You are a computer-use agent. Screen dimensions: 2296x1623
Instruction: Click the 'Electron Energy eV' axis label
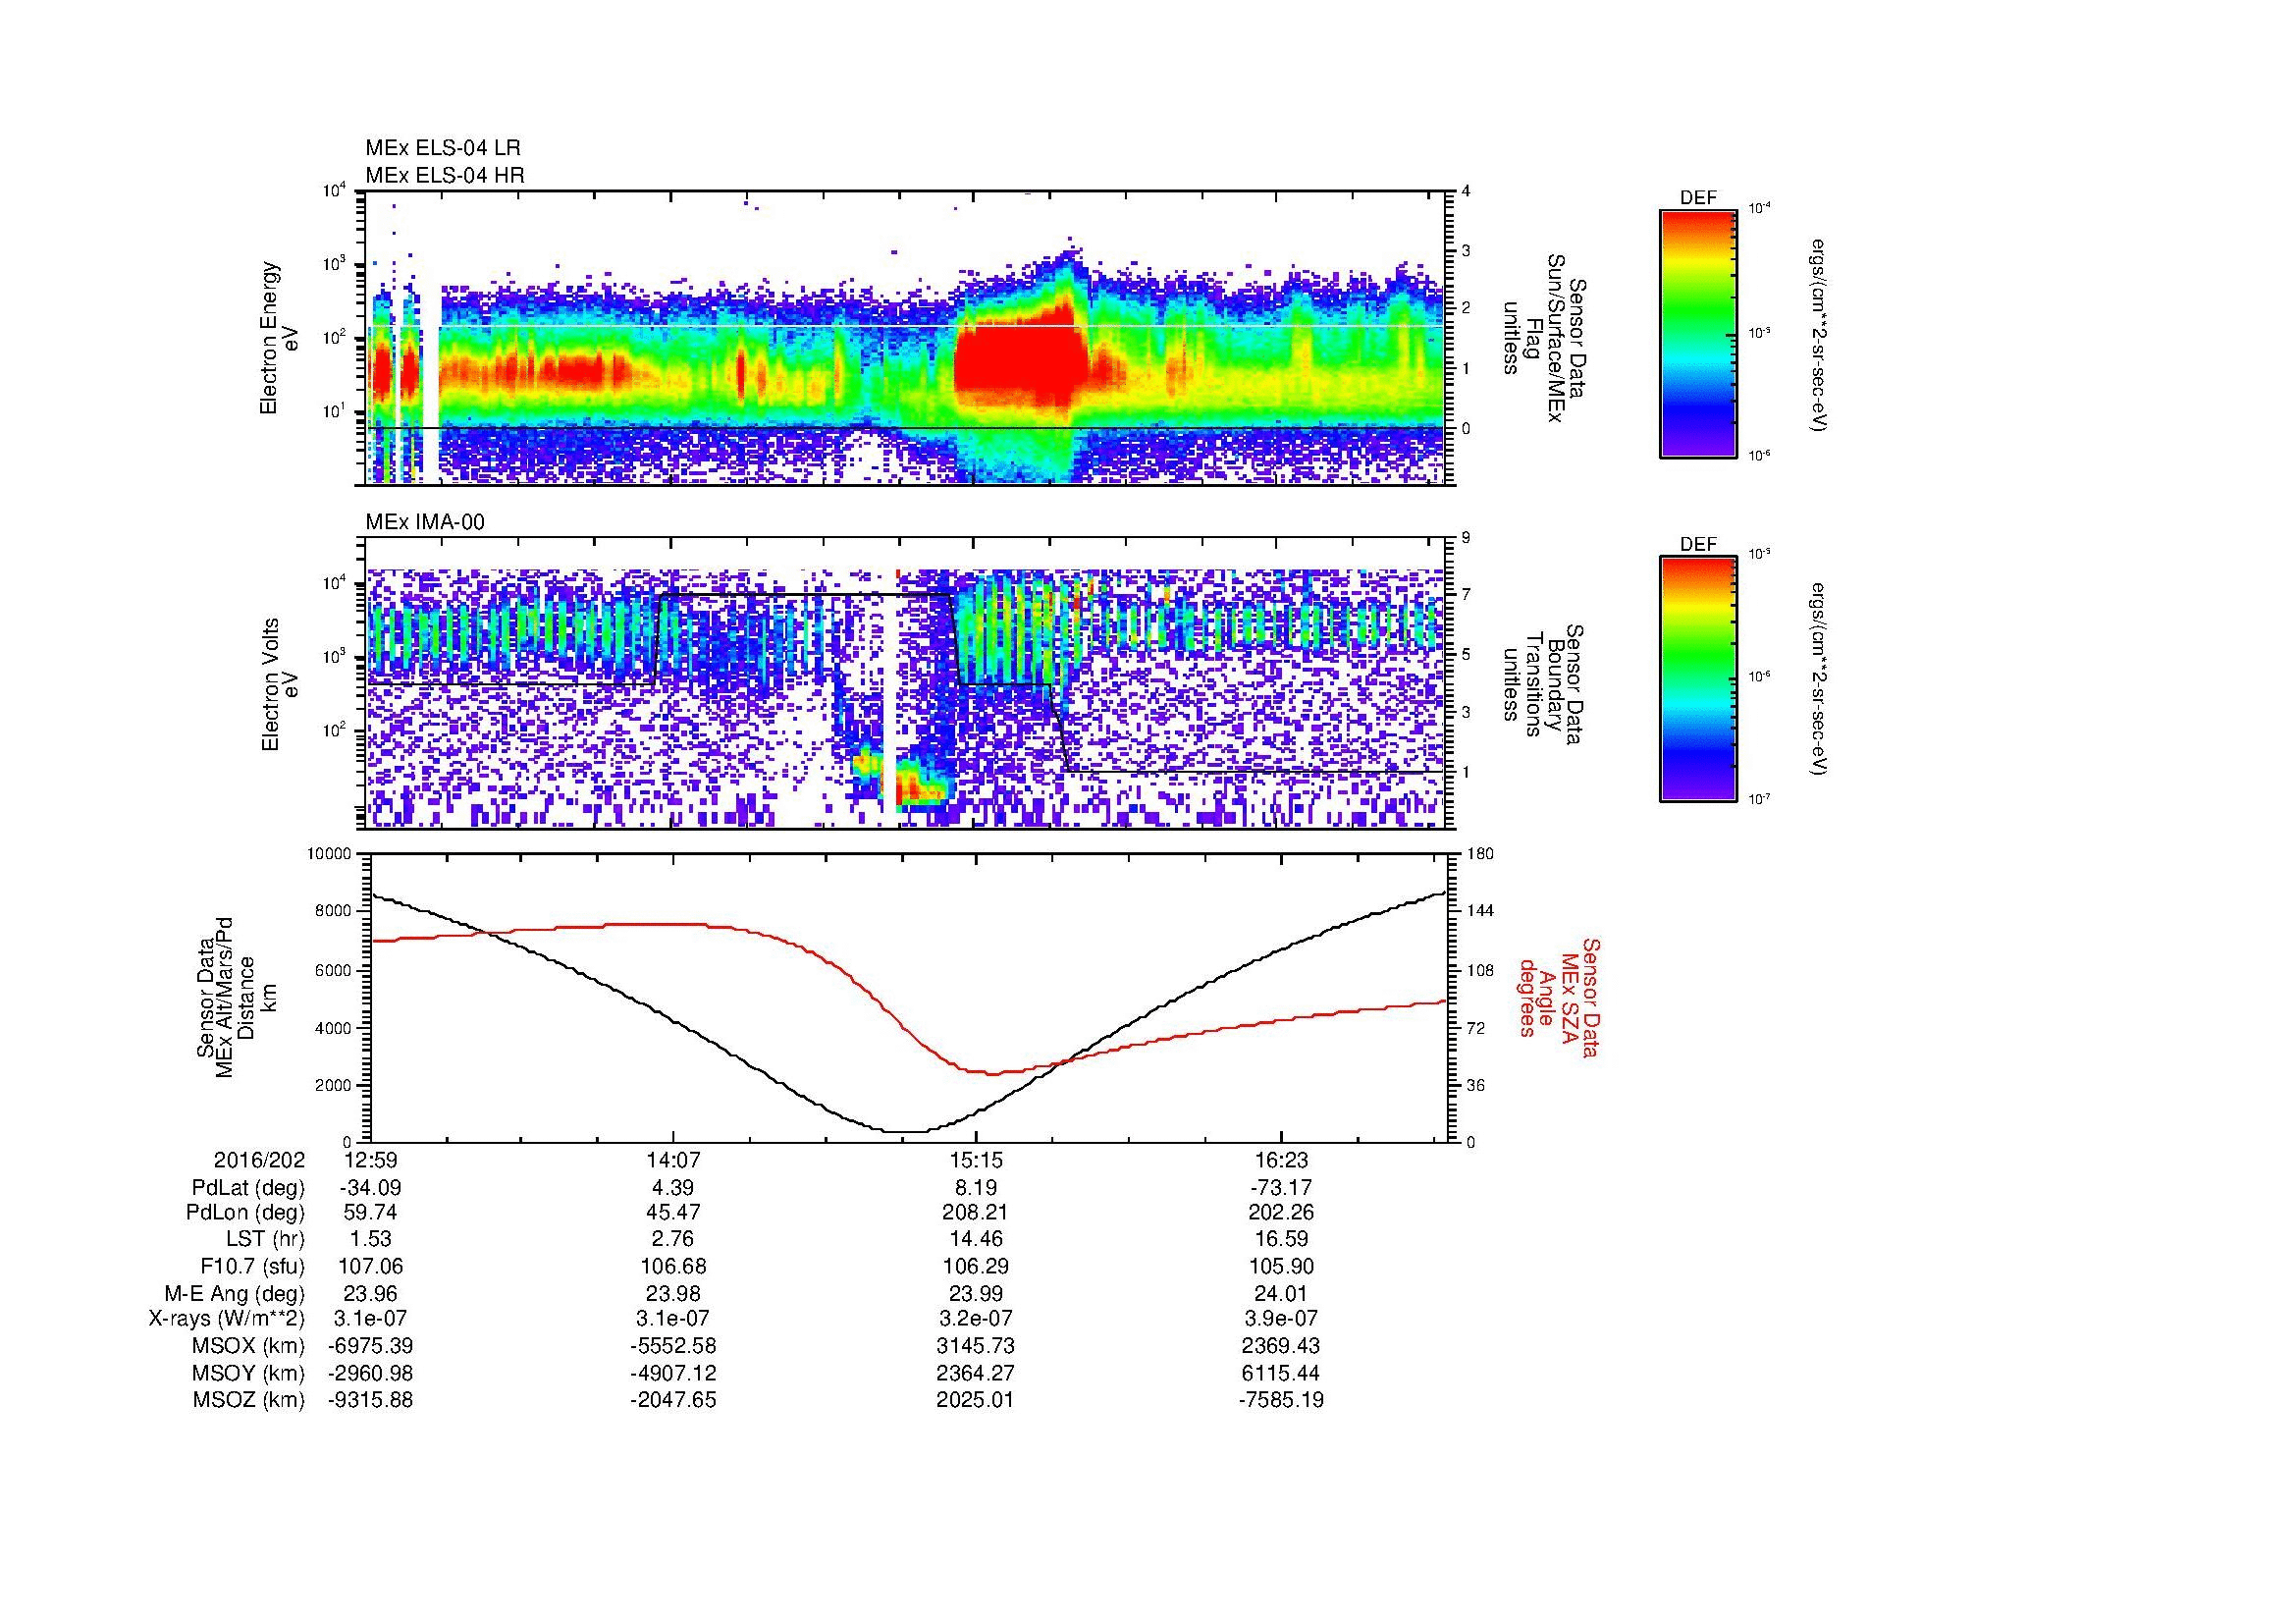coord(279,338)
